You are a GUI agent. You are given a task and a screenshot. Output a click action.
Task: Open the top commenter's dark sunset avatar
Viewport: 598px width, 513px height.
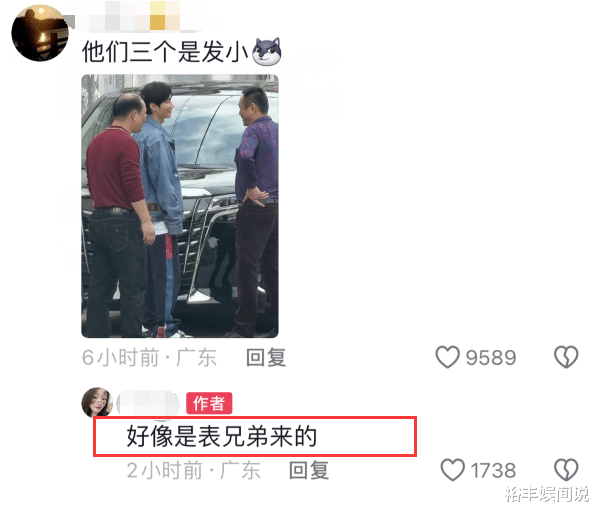point(40,33)
